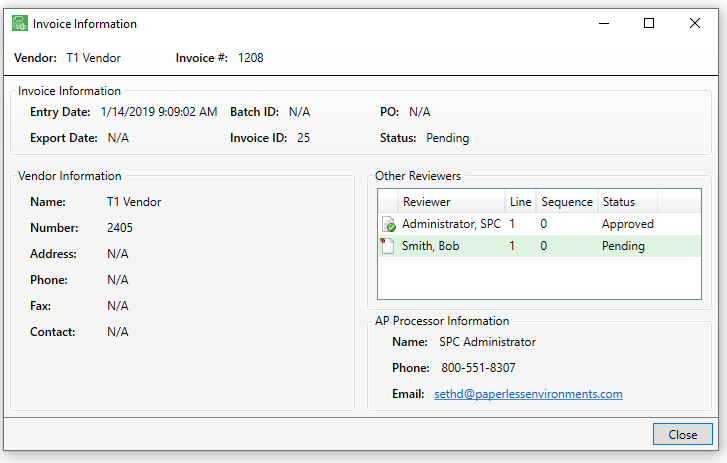The height and width of the screenshot is (463, 727).
Task: Click the pending document icon beside Smith, Bob
Action: [x=387, y=246]
